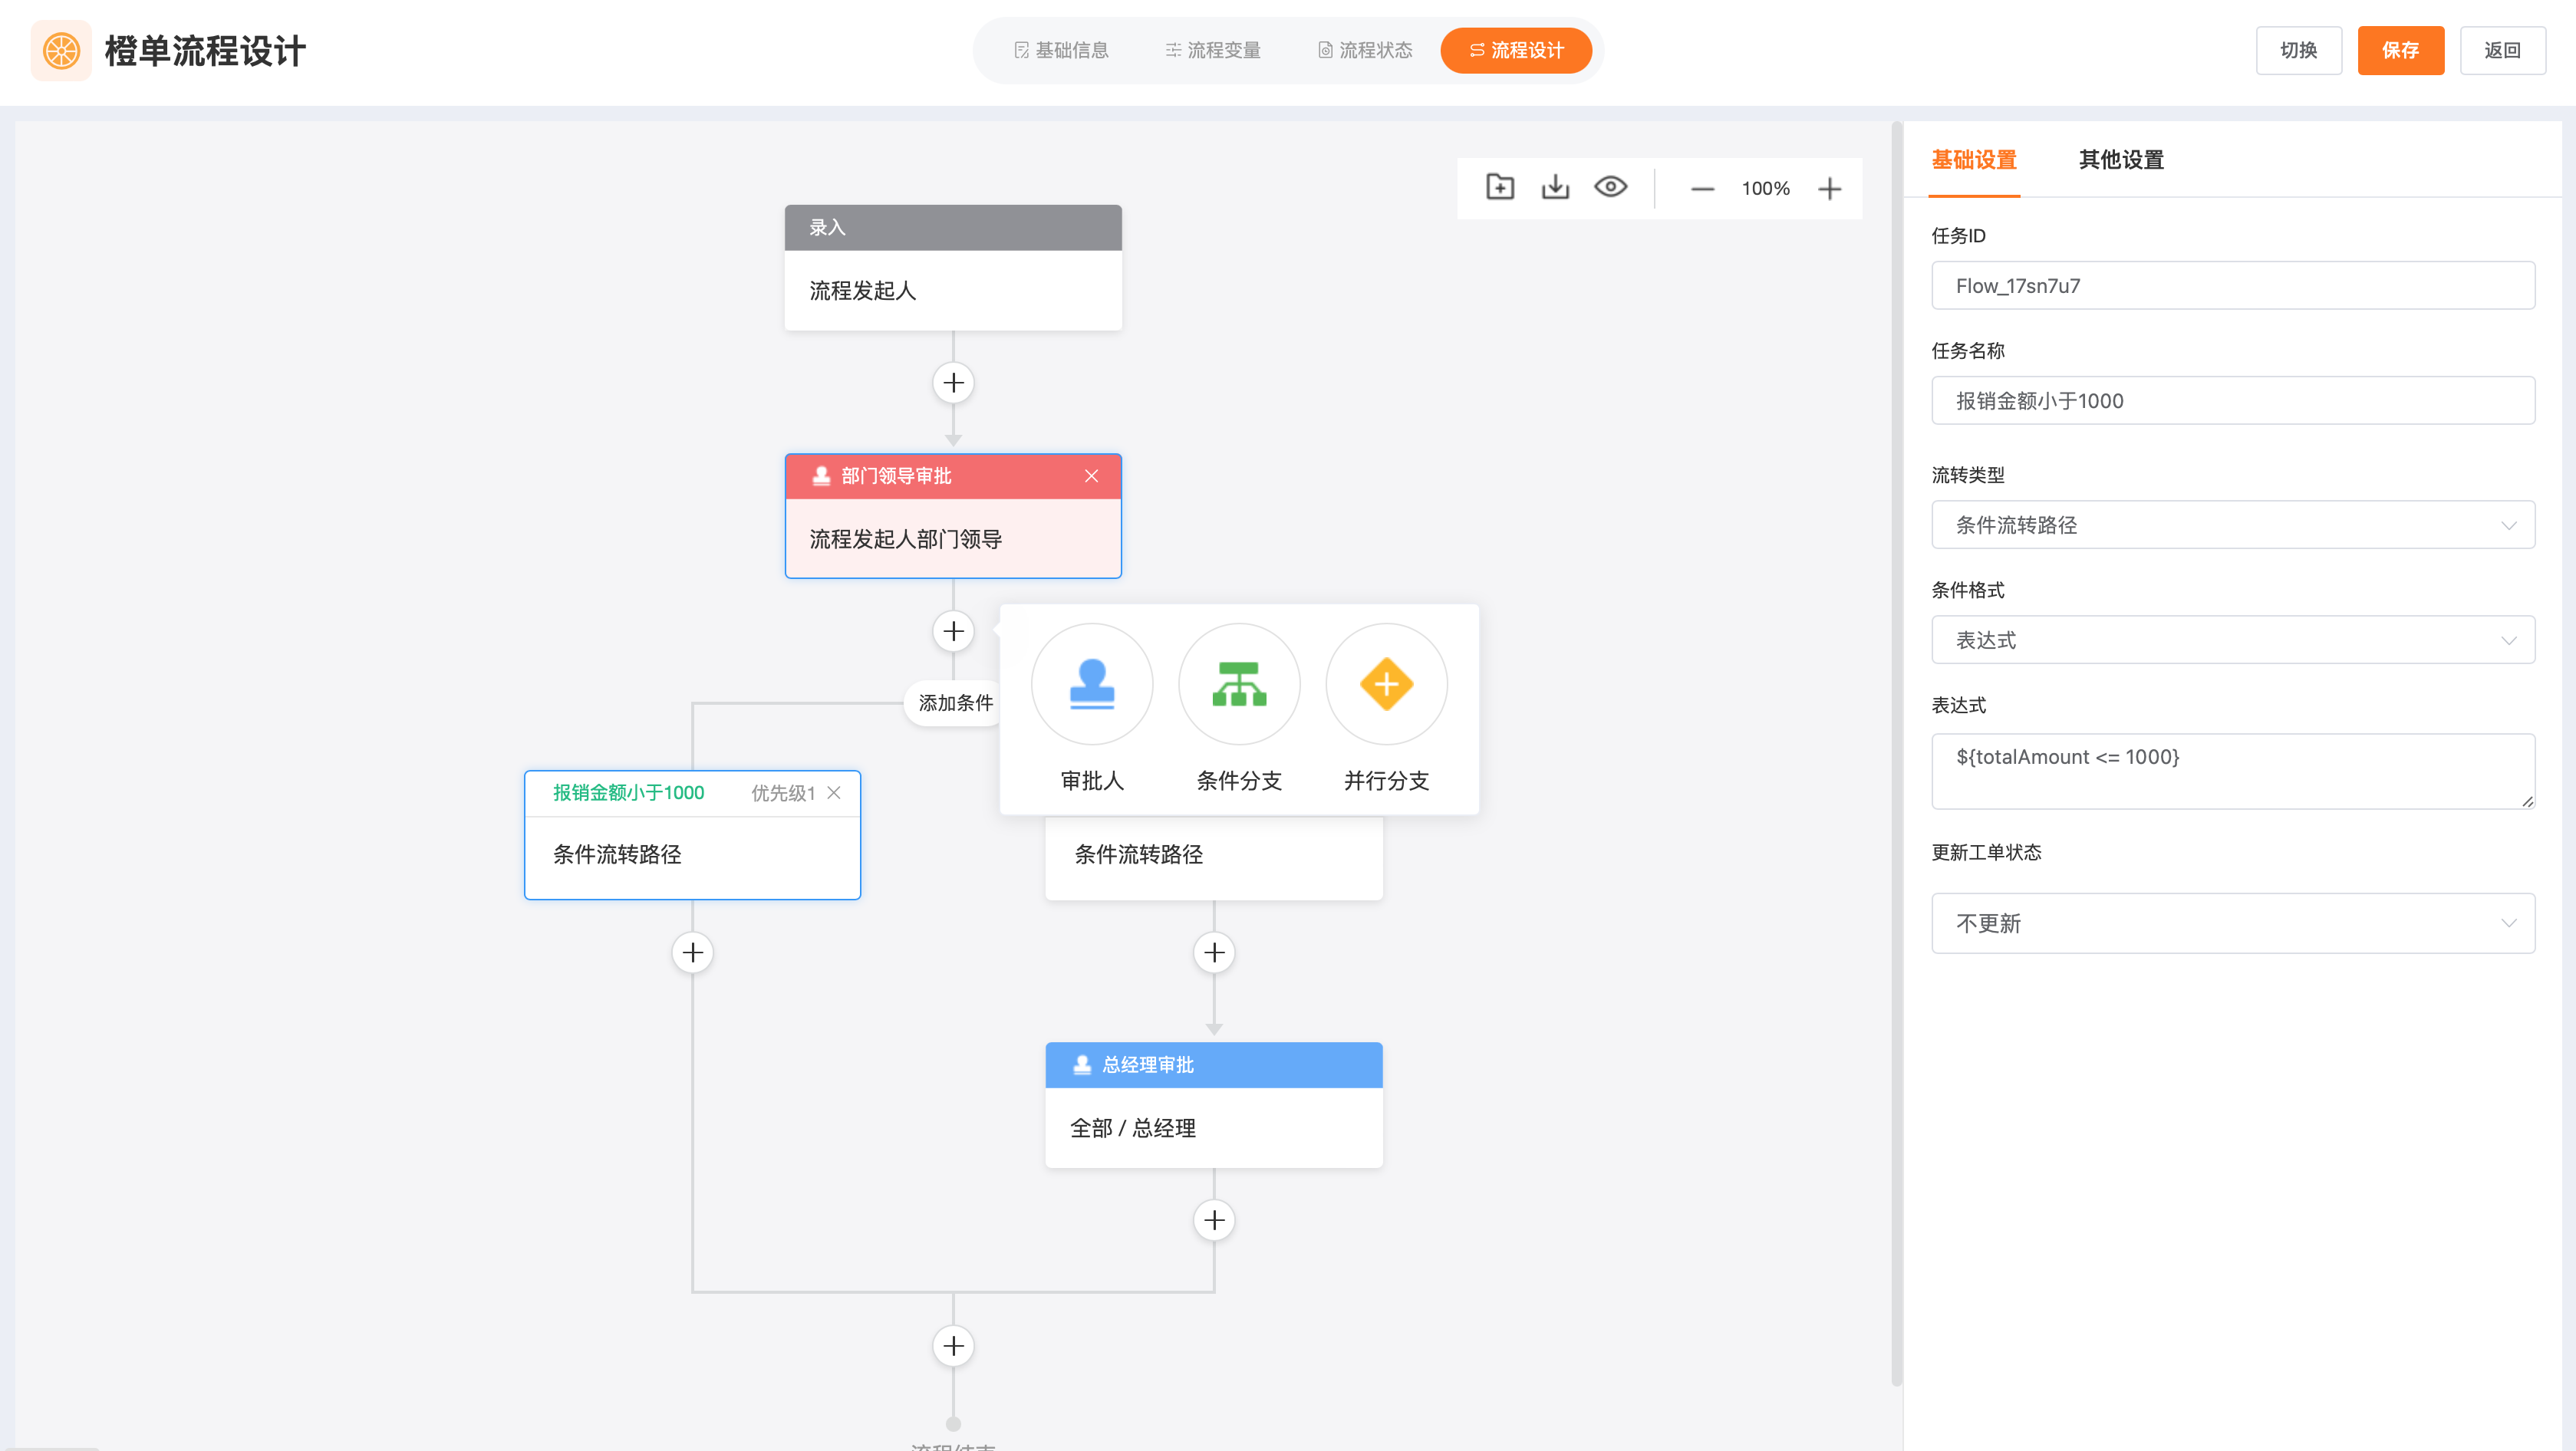Toggle preview with the eye icon

point(1609,187)
